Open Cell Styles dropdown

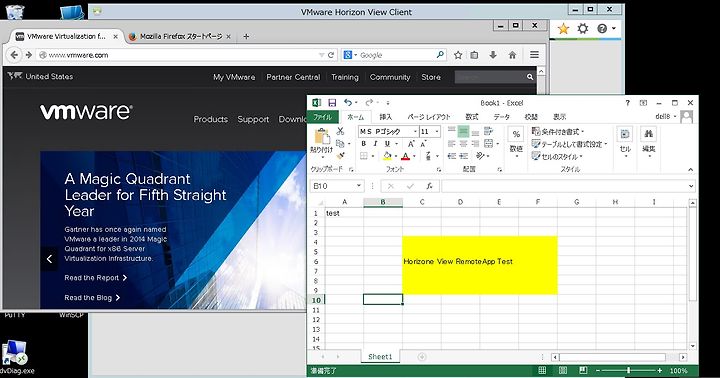pos(557,157)
